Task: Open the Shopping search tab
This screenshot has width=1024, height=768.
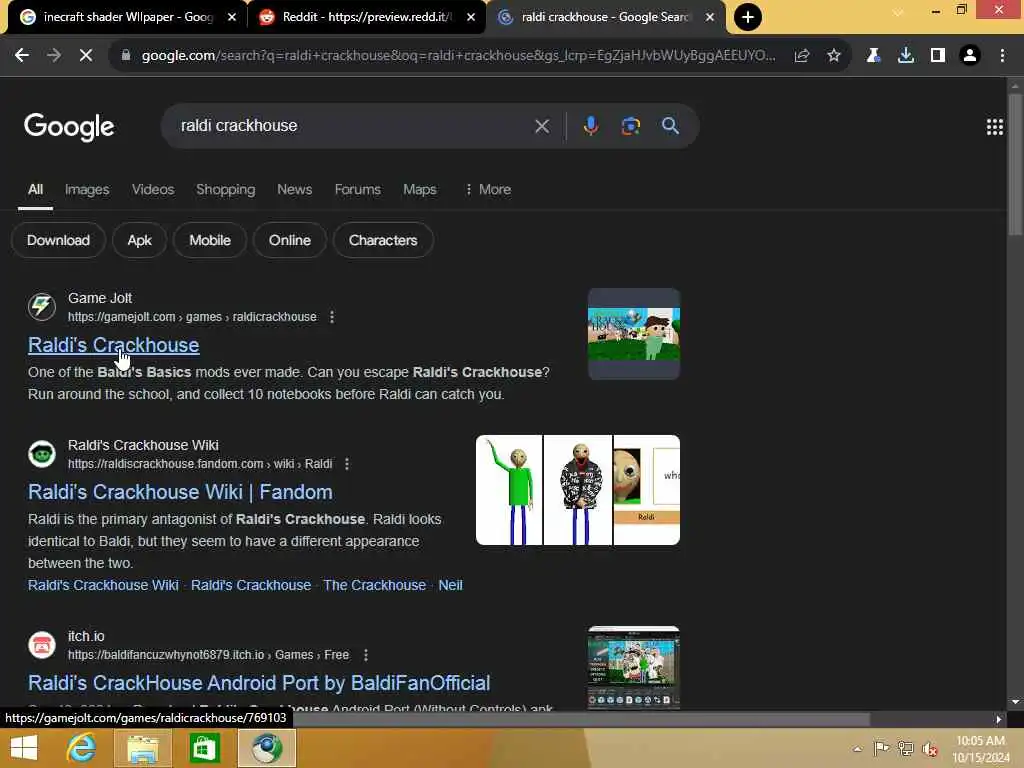Action: coord(225,189)
